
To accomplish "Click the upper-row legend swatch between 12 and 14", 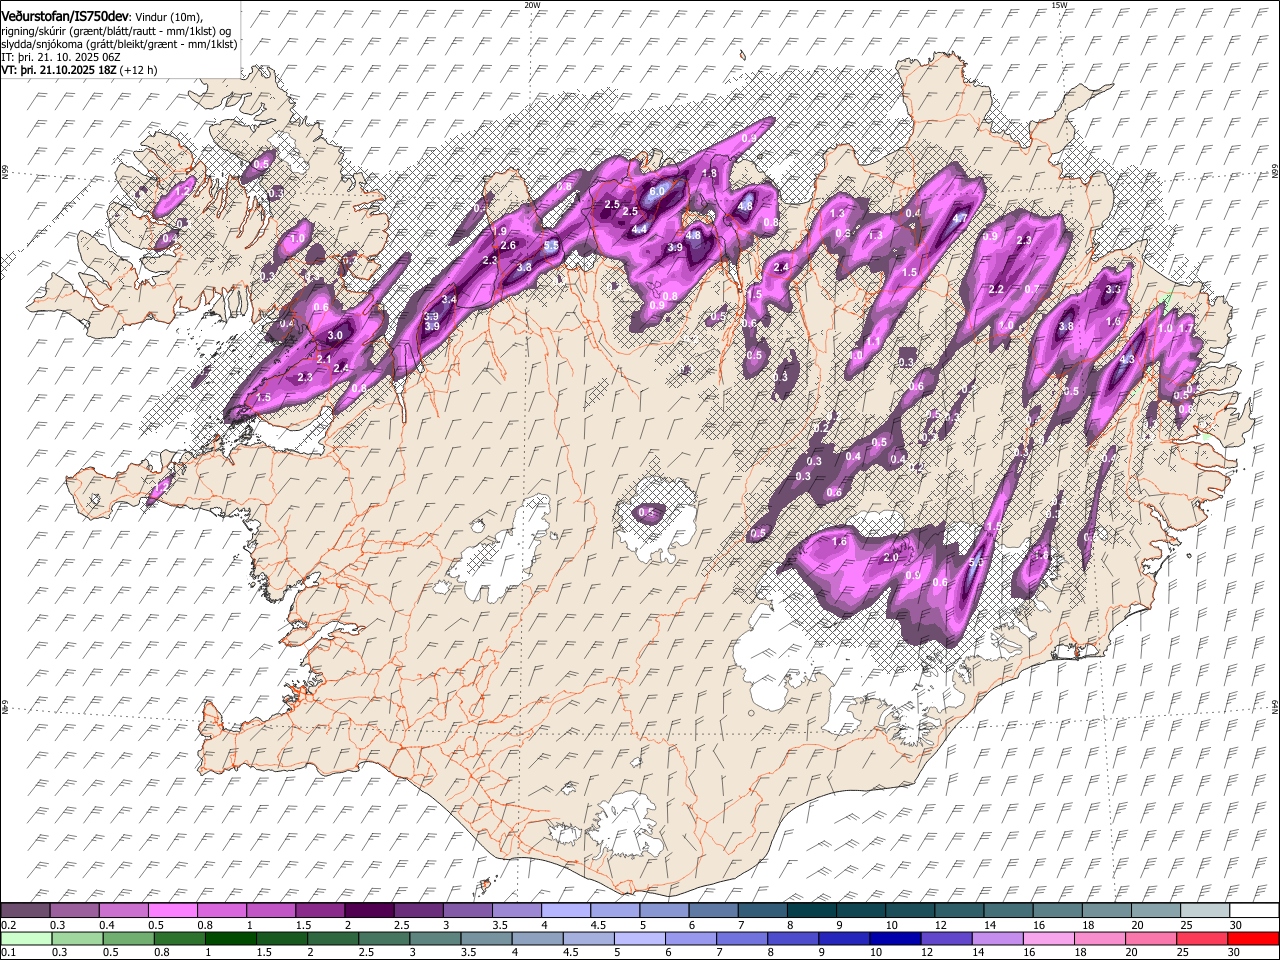I will [x=958, y=910].
